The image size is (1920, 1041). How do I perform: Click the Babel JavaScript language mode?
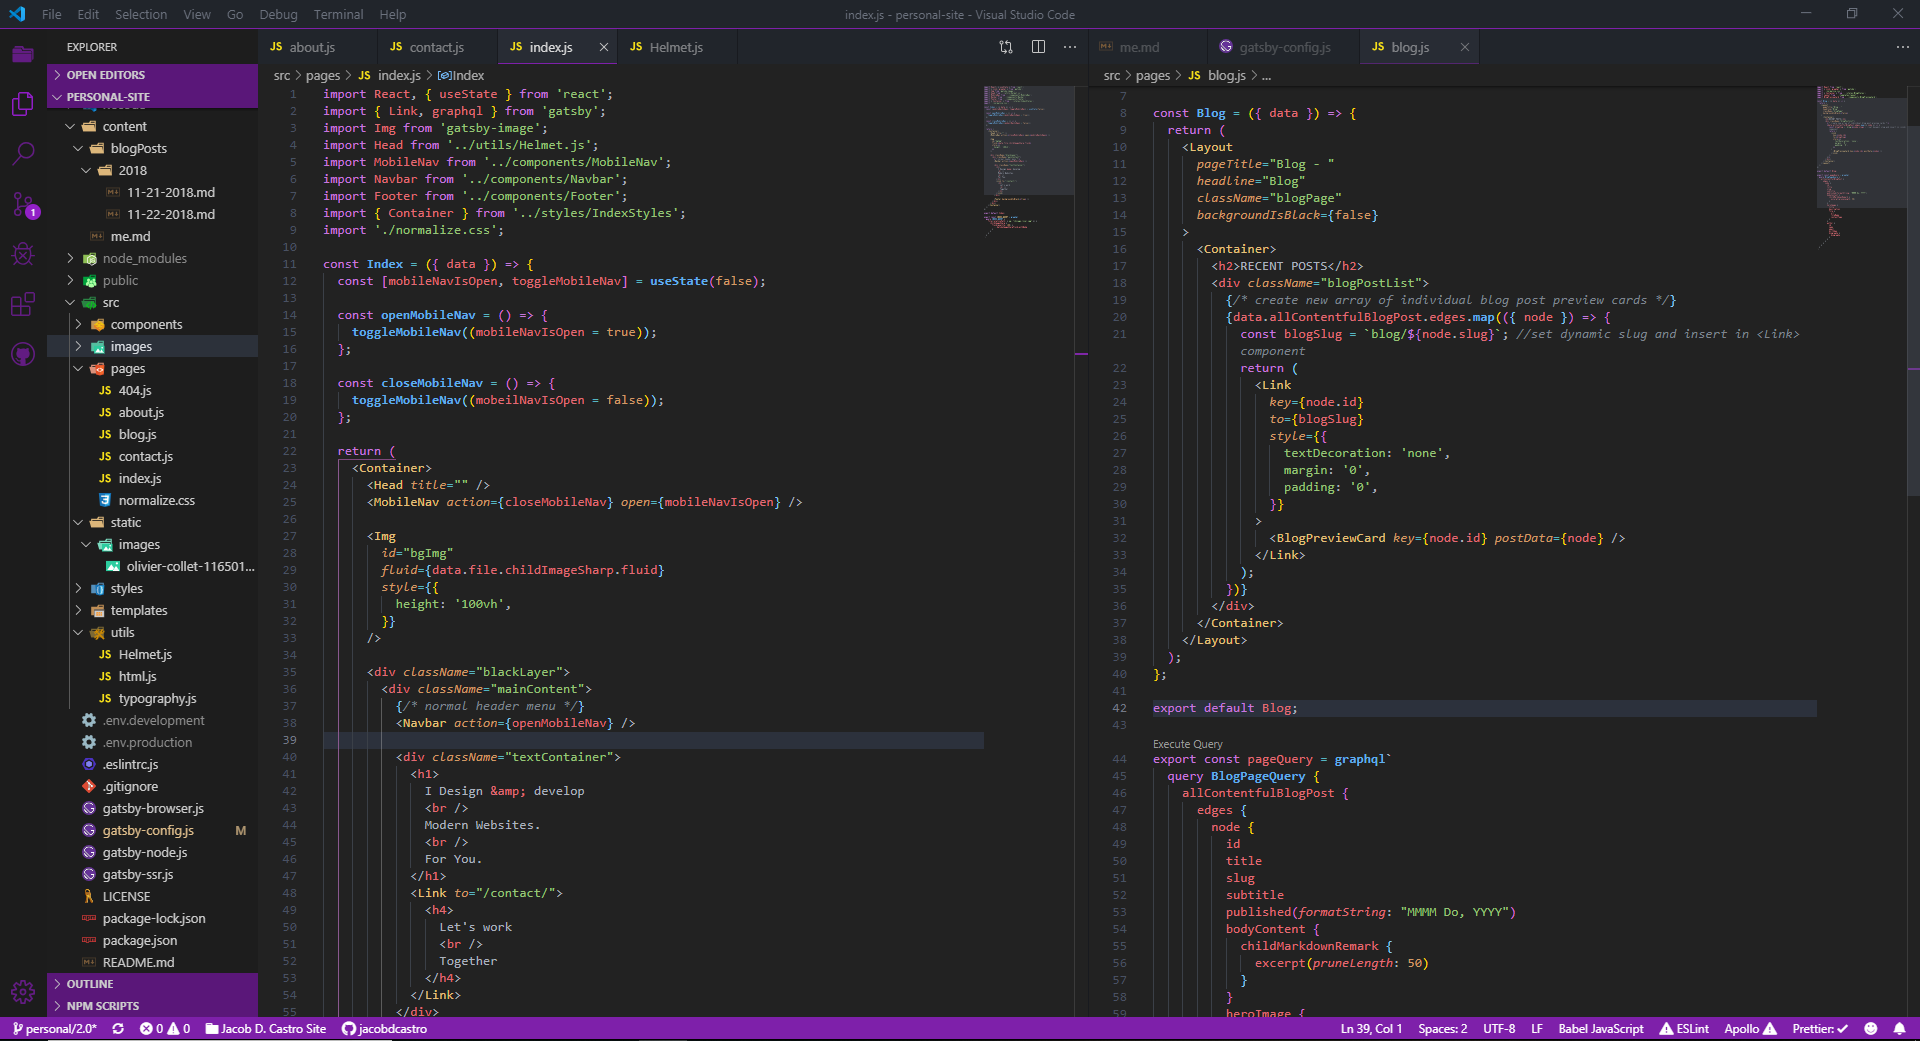pyautogui.click(x=1600, y=1029)
